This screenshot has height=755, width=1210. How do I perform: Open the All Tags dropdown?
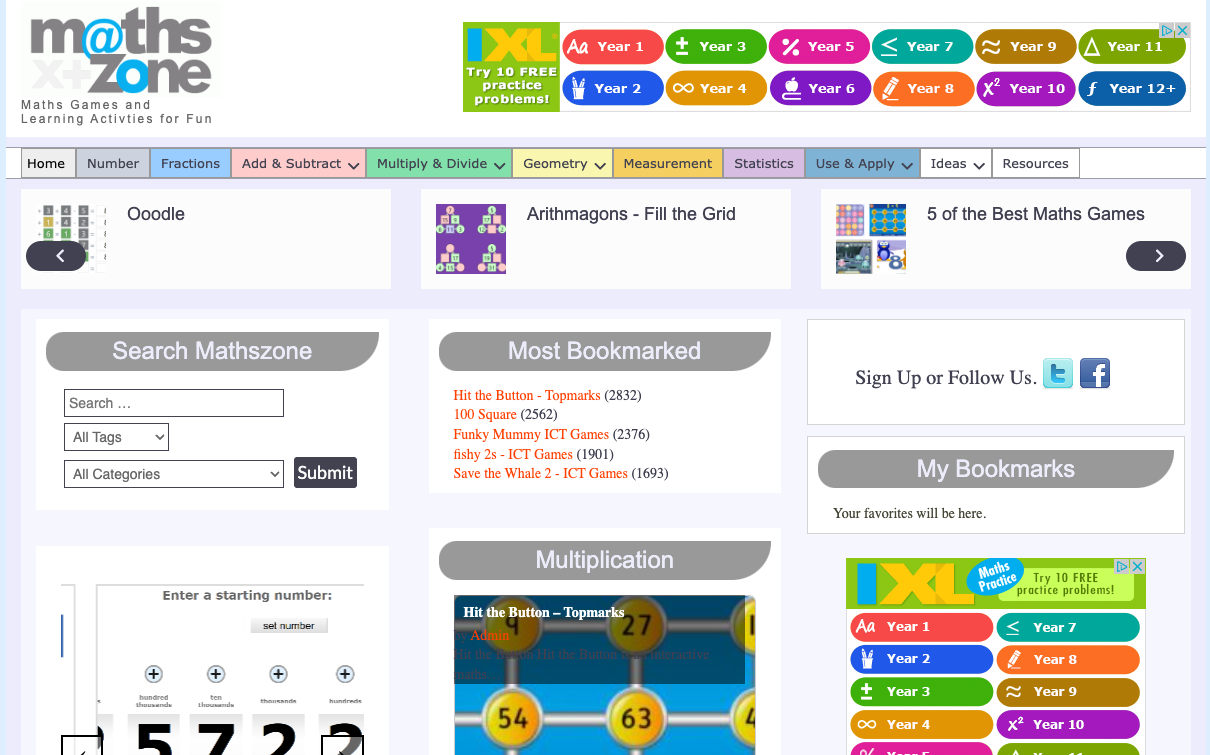[116, 437]
